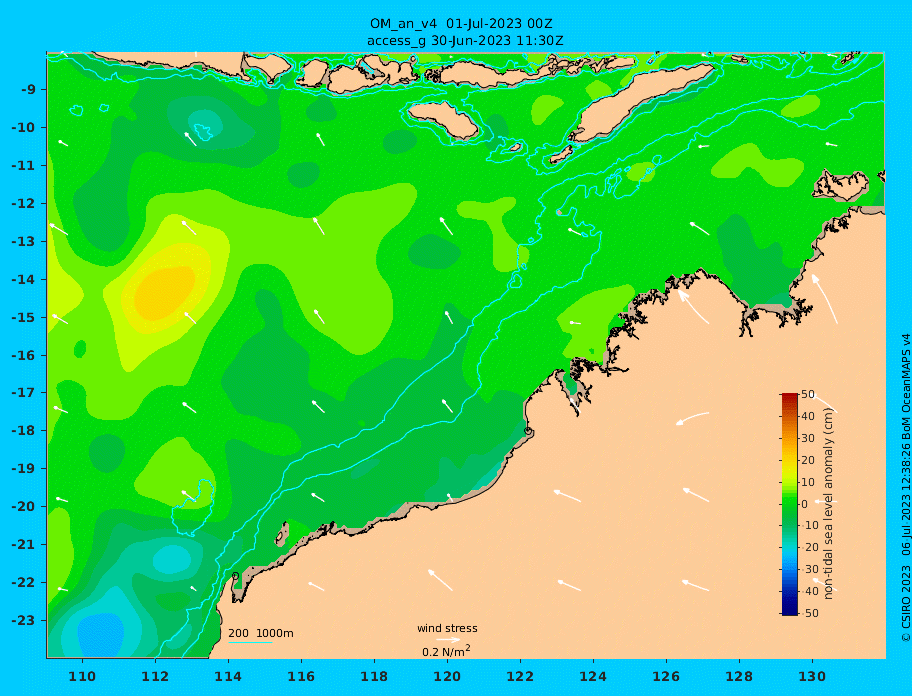Click the '-22' latitude axis label
Viewport: 912px width, 696px height.
[x=23, y=582]
